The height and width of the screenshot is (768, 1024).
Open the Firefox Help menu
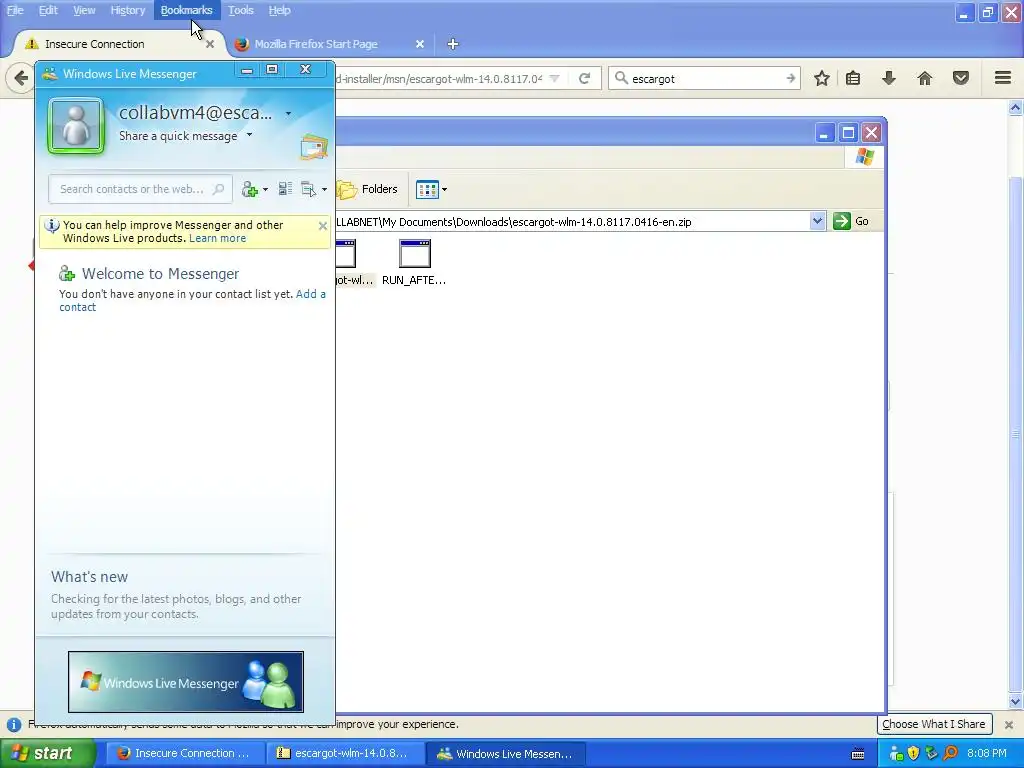click(280, 10)
